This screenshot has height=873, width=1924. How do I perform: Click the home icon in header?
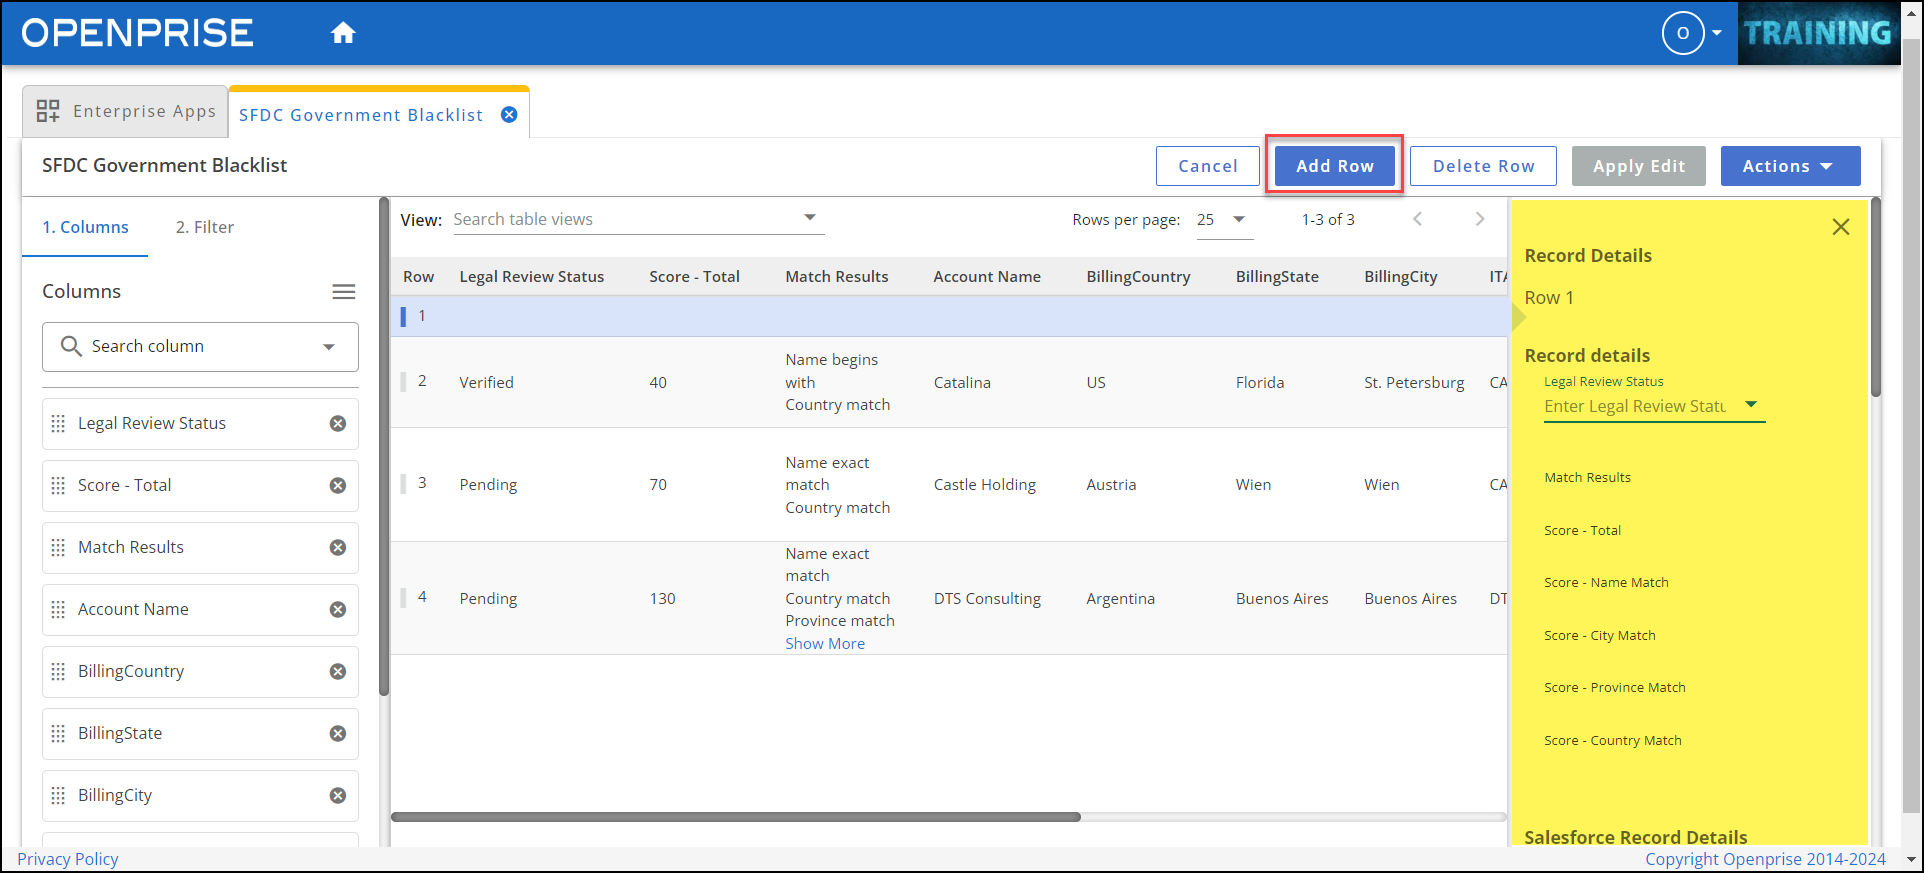point(343,33)
